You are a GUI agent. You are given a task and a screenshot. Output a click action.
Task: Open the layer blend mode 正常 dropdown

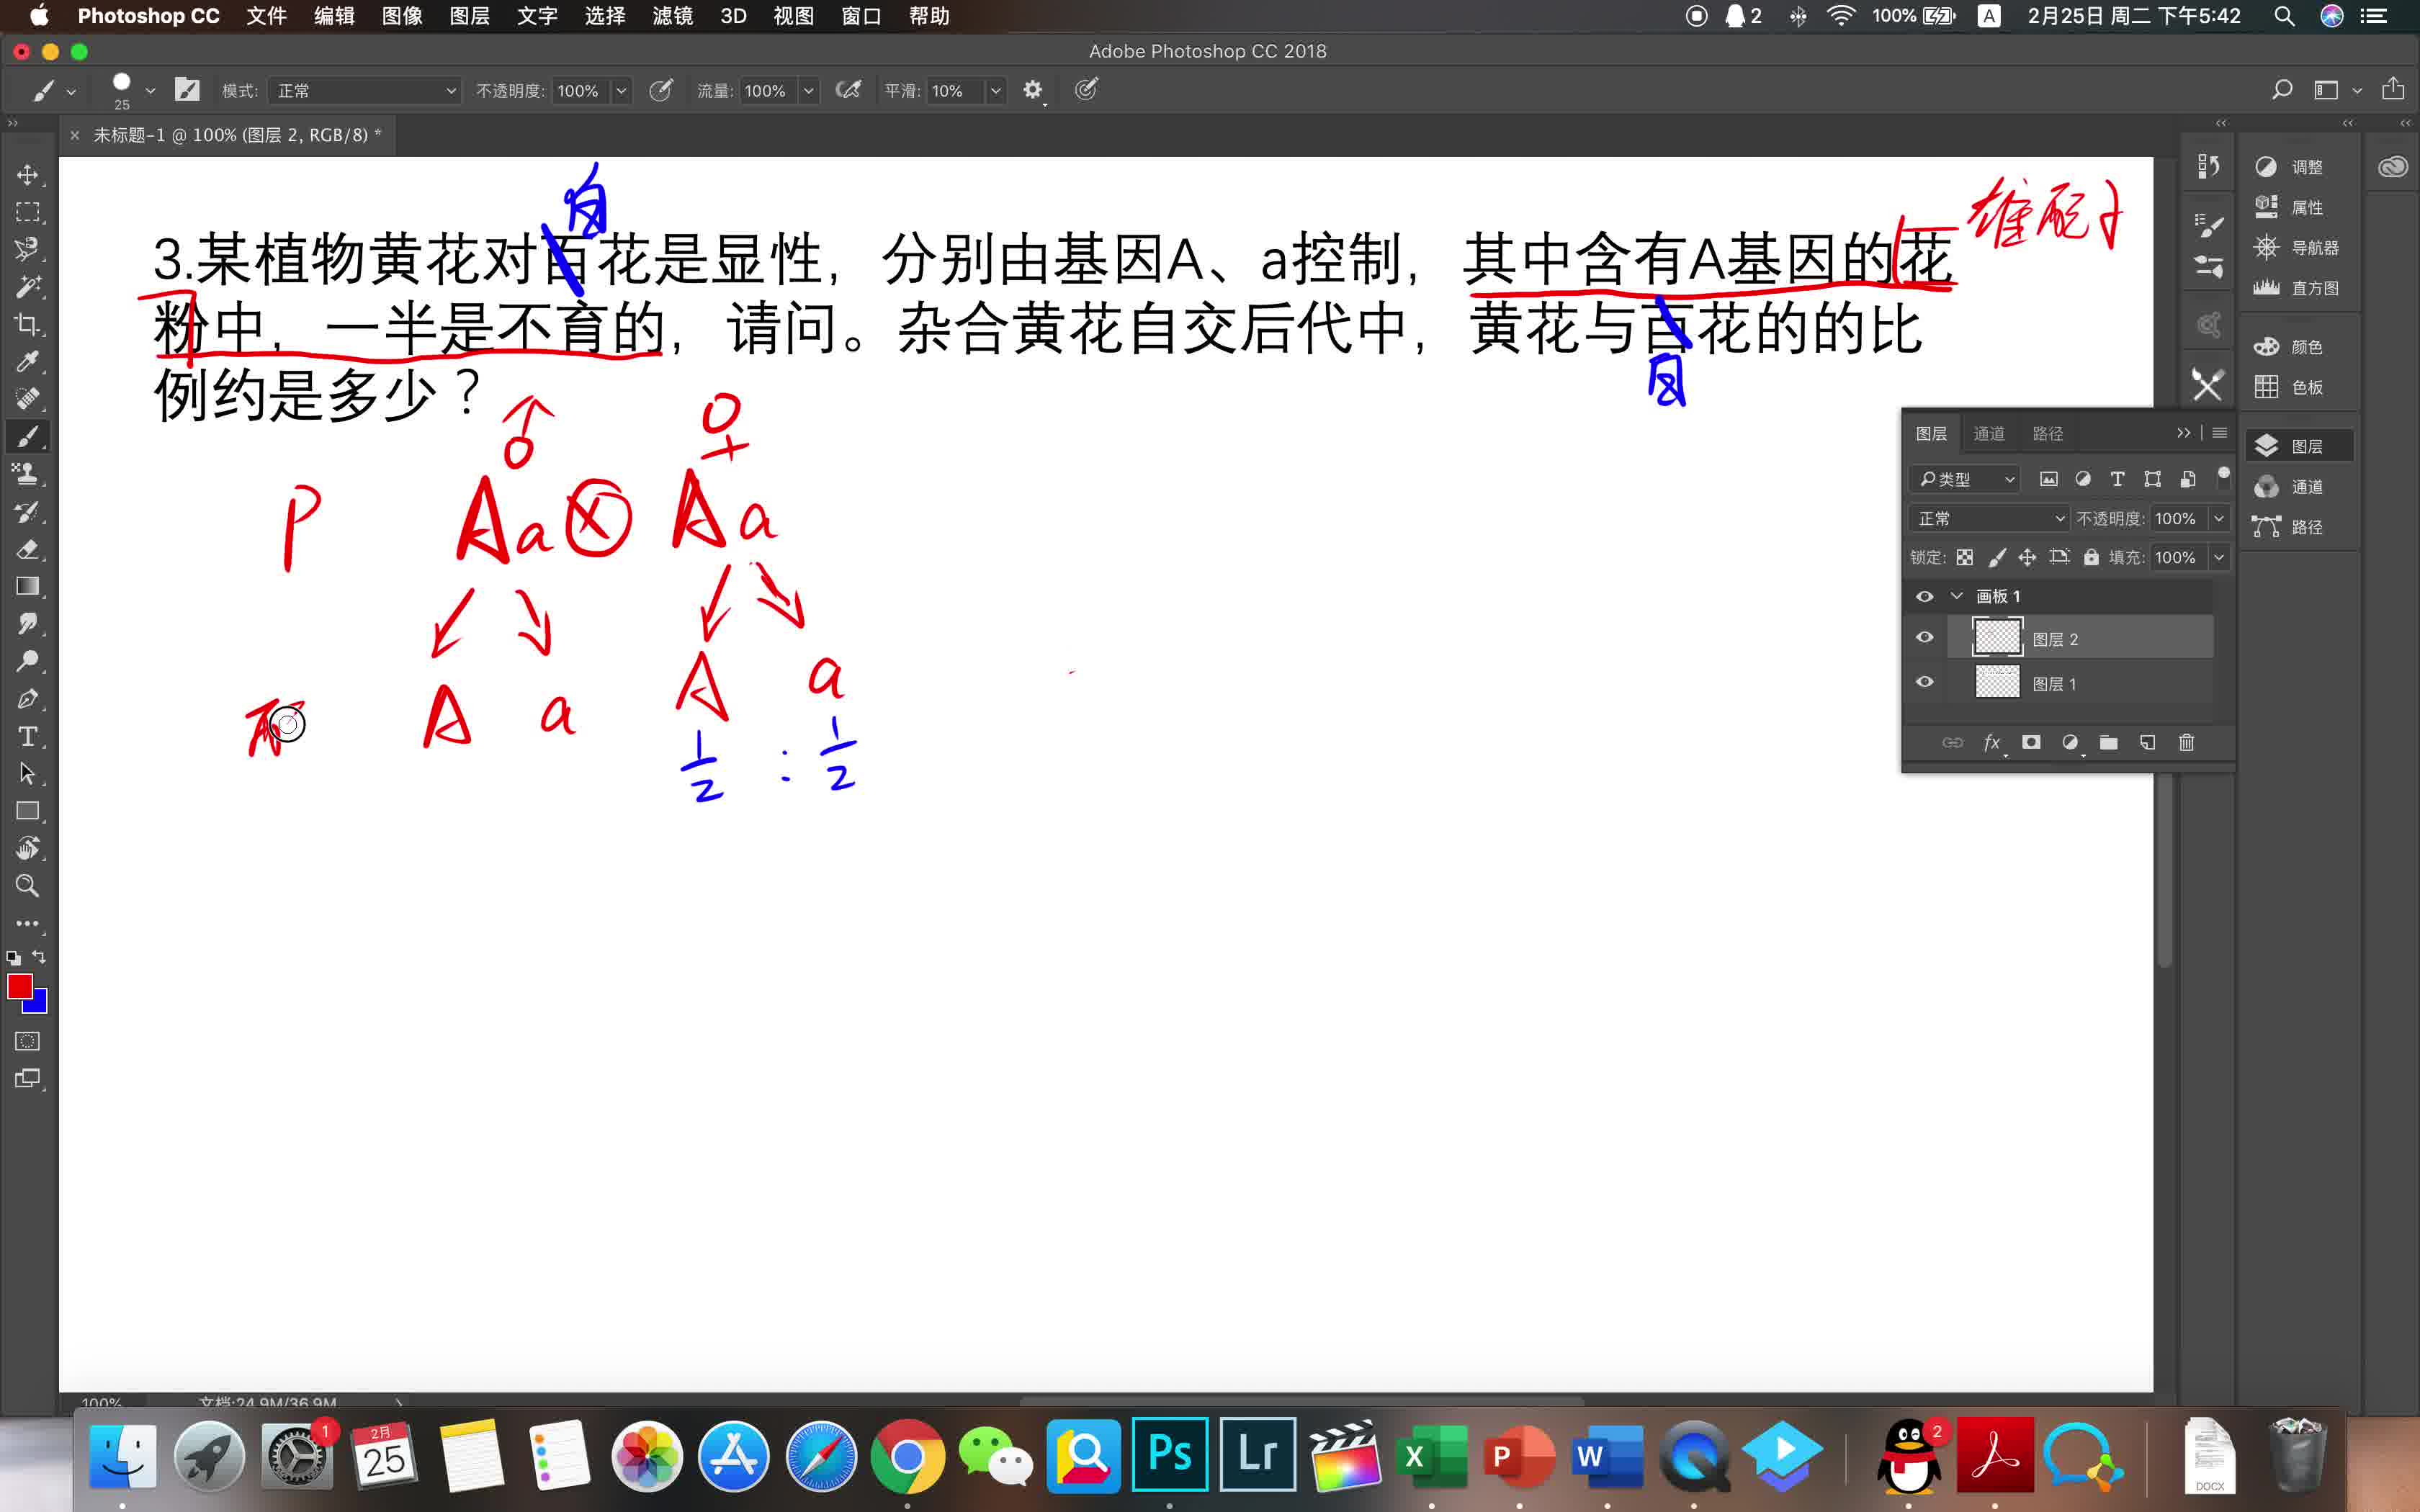[x=1989, y=518]
